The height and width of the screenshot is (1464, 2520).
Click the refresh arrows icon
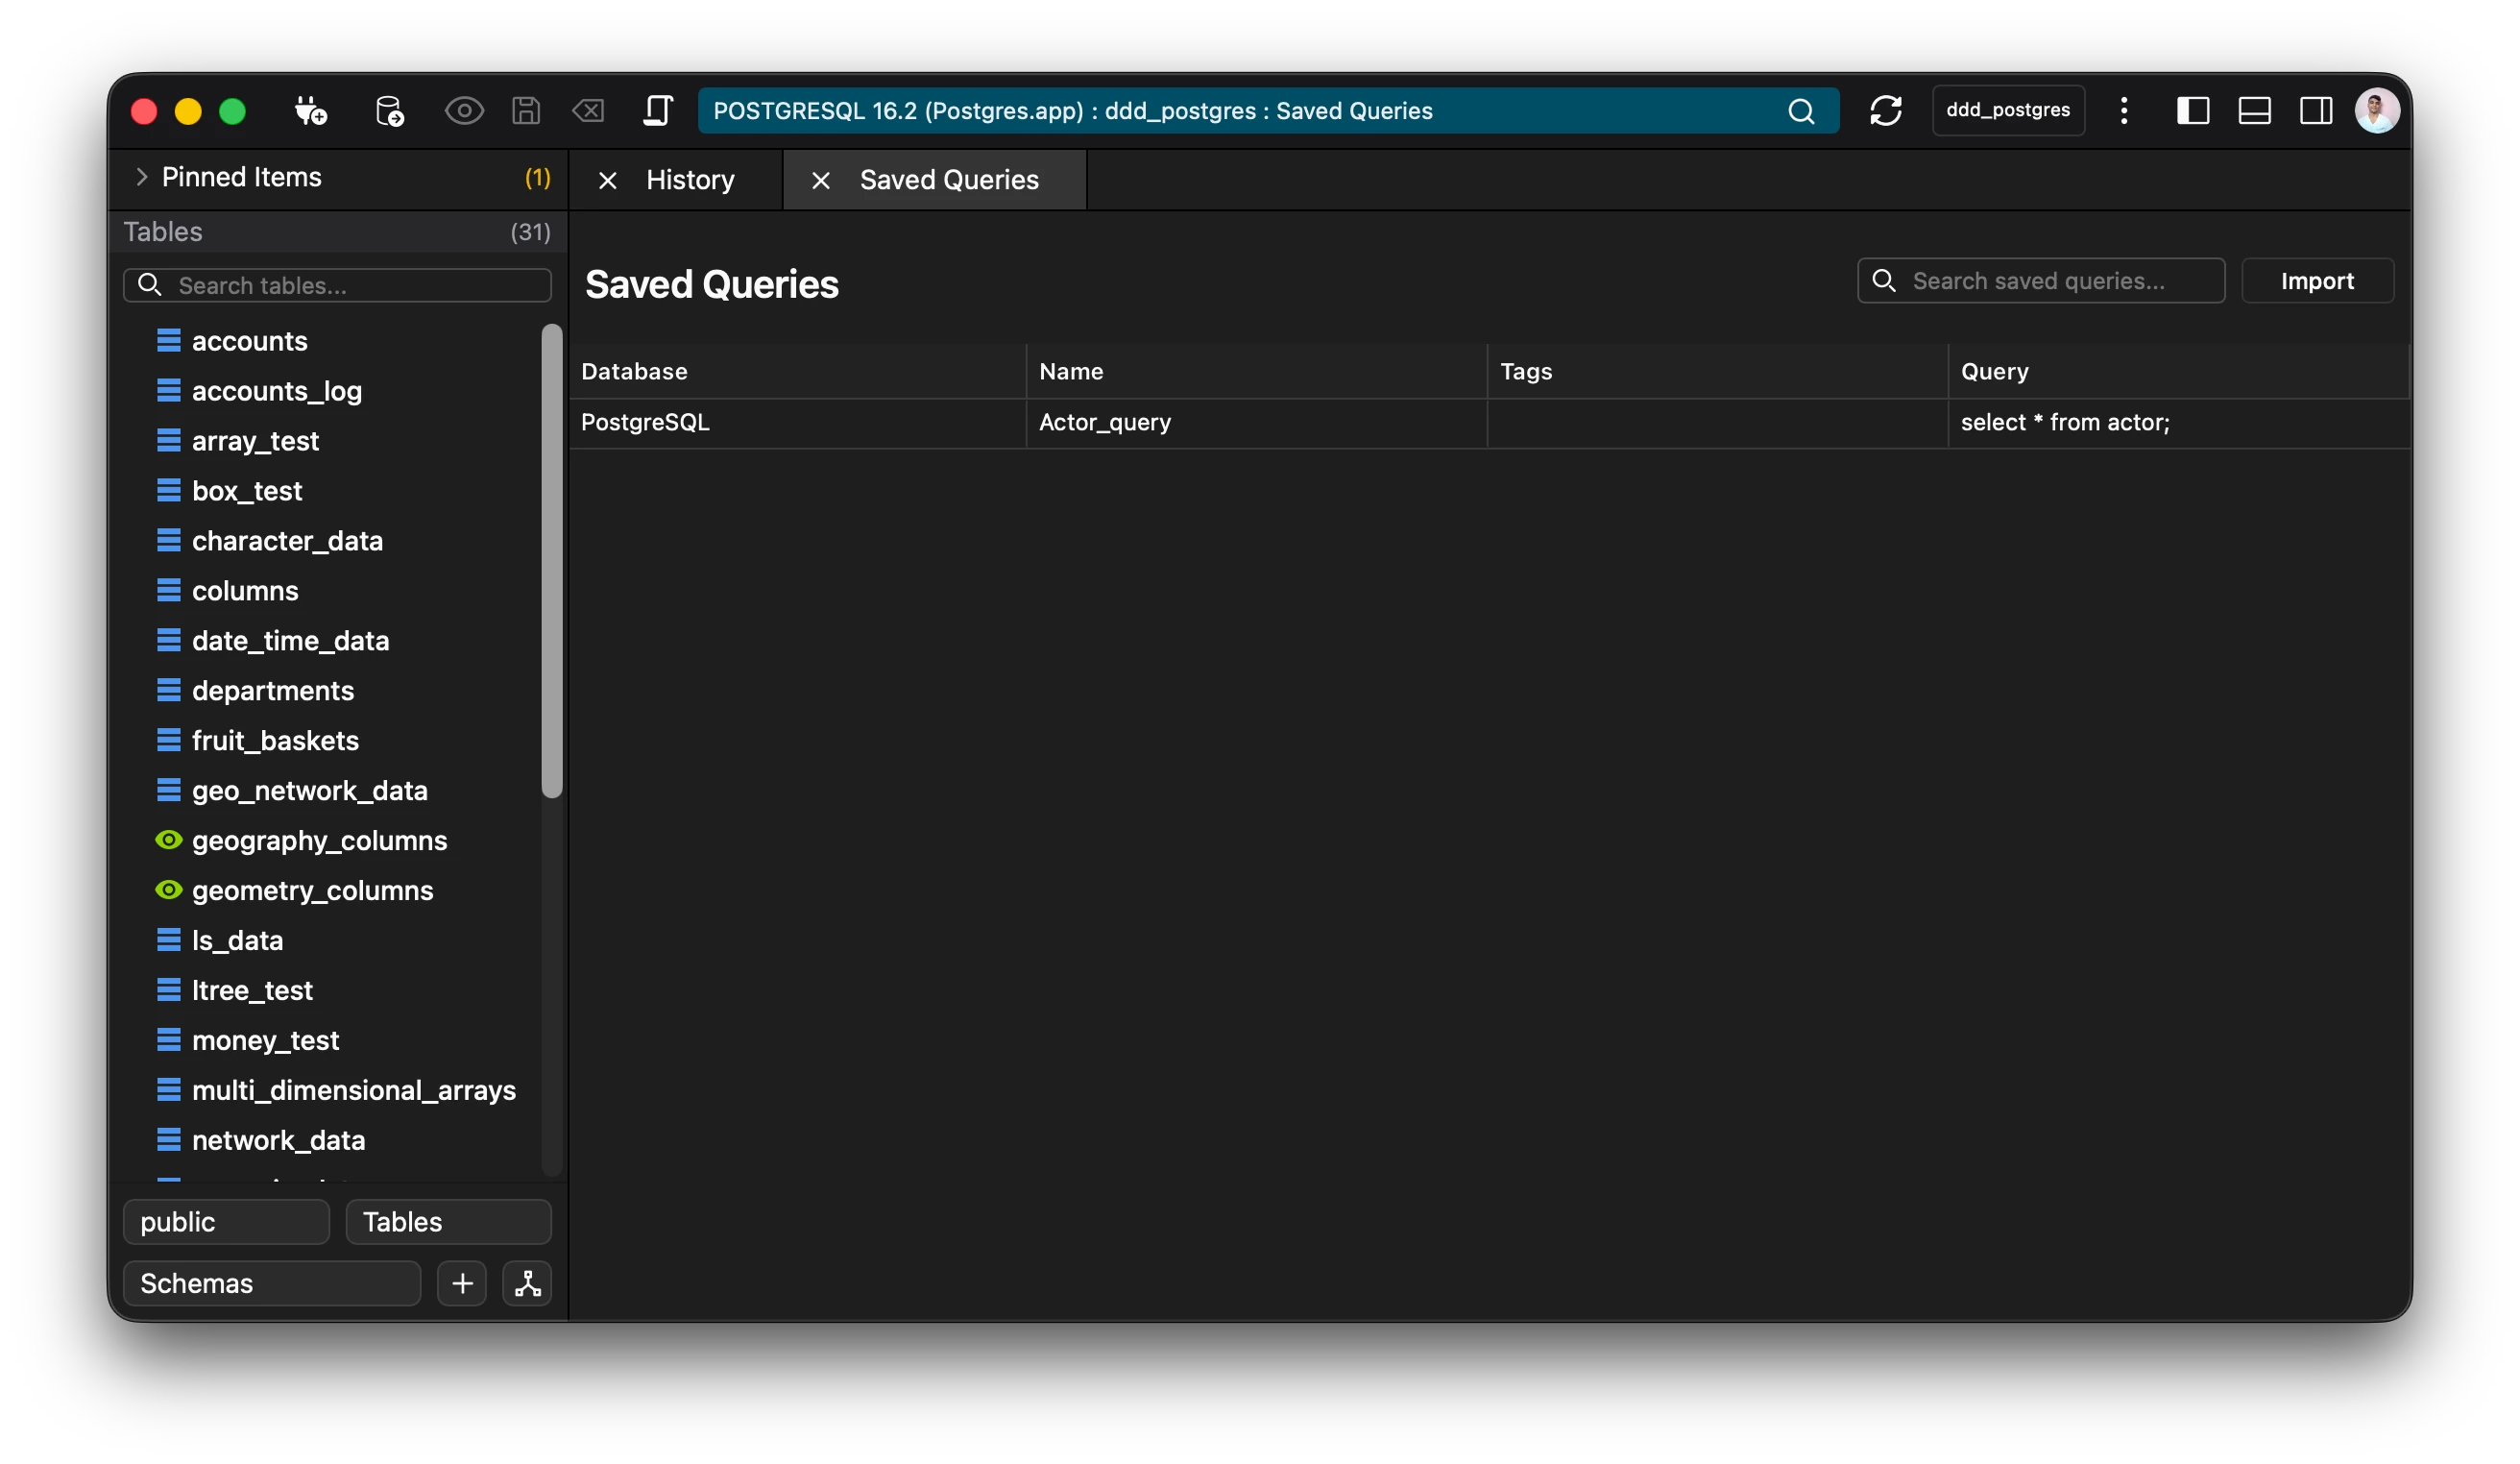1885,111
